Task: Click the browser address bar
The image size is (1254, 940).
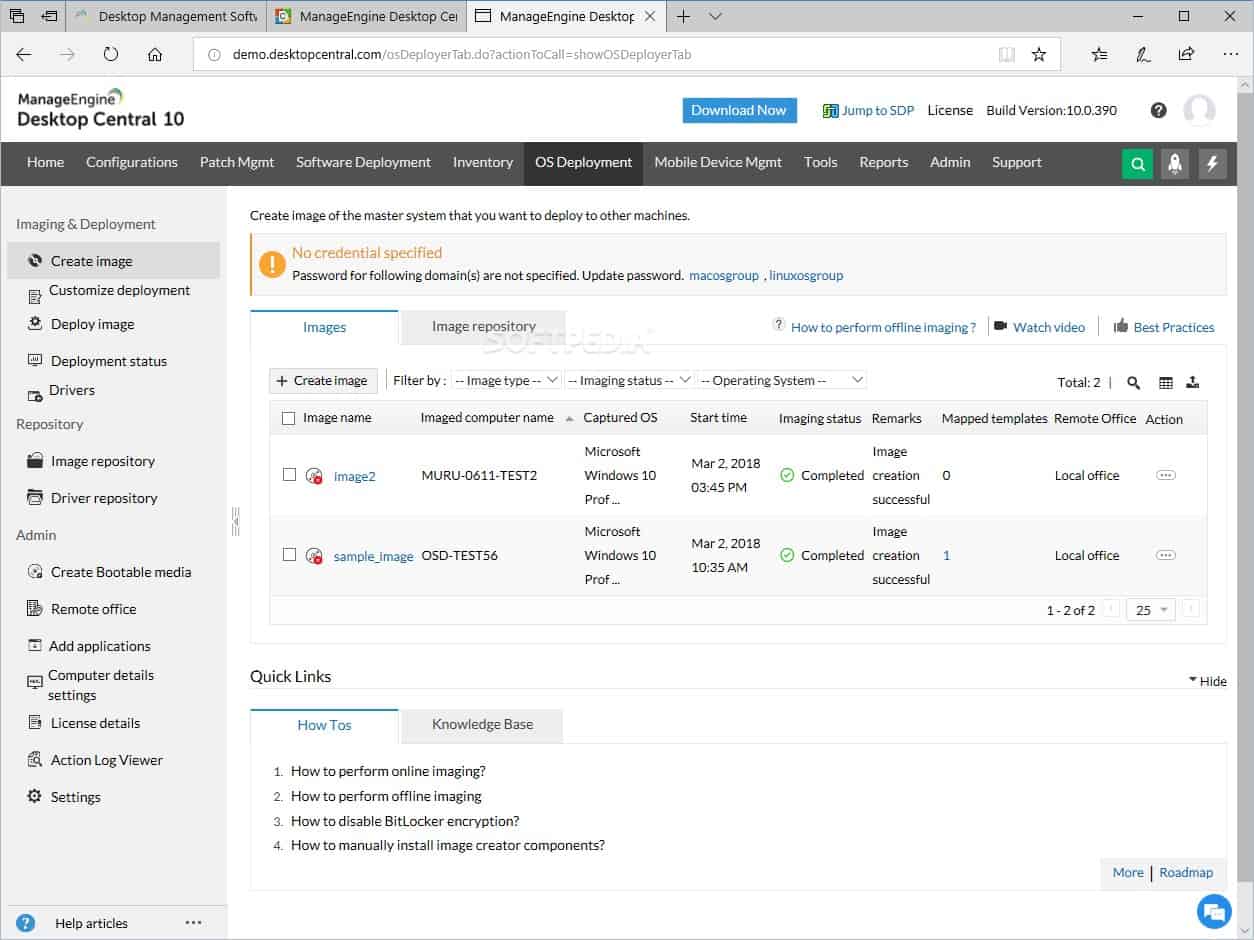Action: coord(600,55)
